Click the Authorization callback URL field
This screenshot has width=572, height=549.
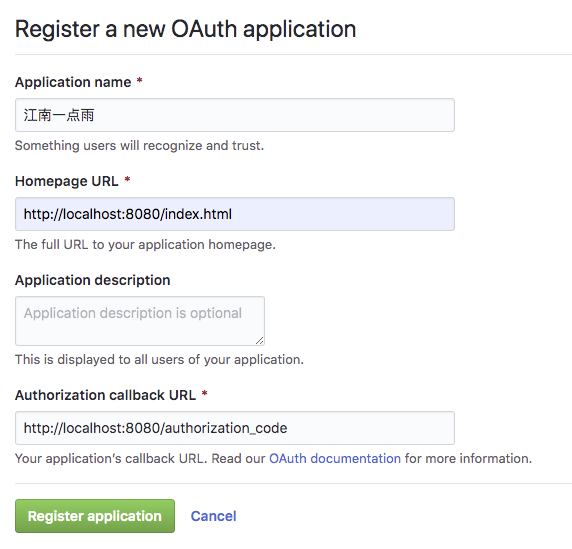235,428
